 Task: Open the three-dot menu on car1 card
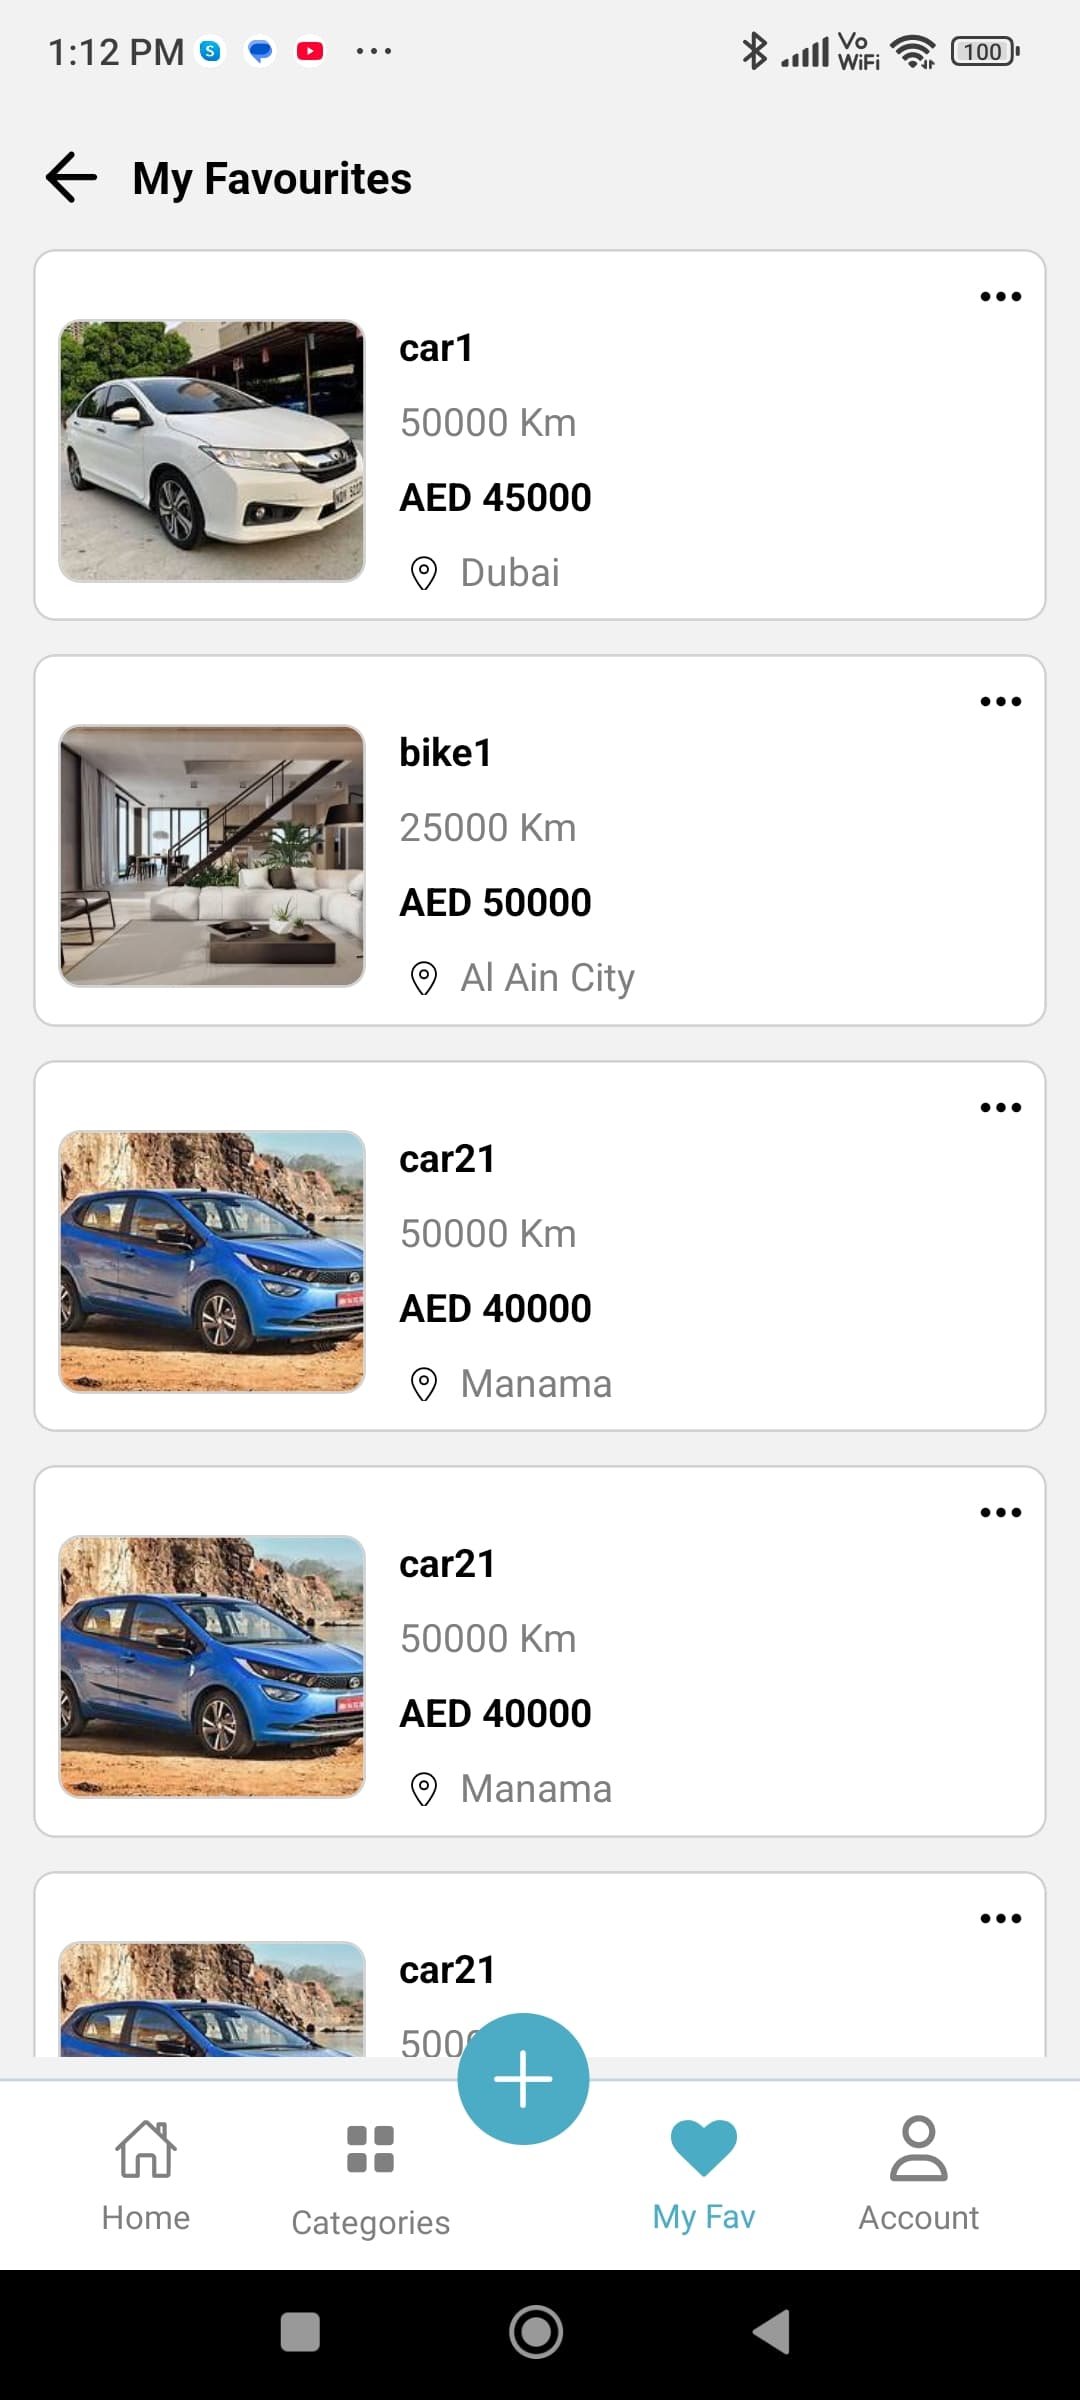(x=1000, y=297)
